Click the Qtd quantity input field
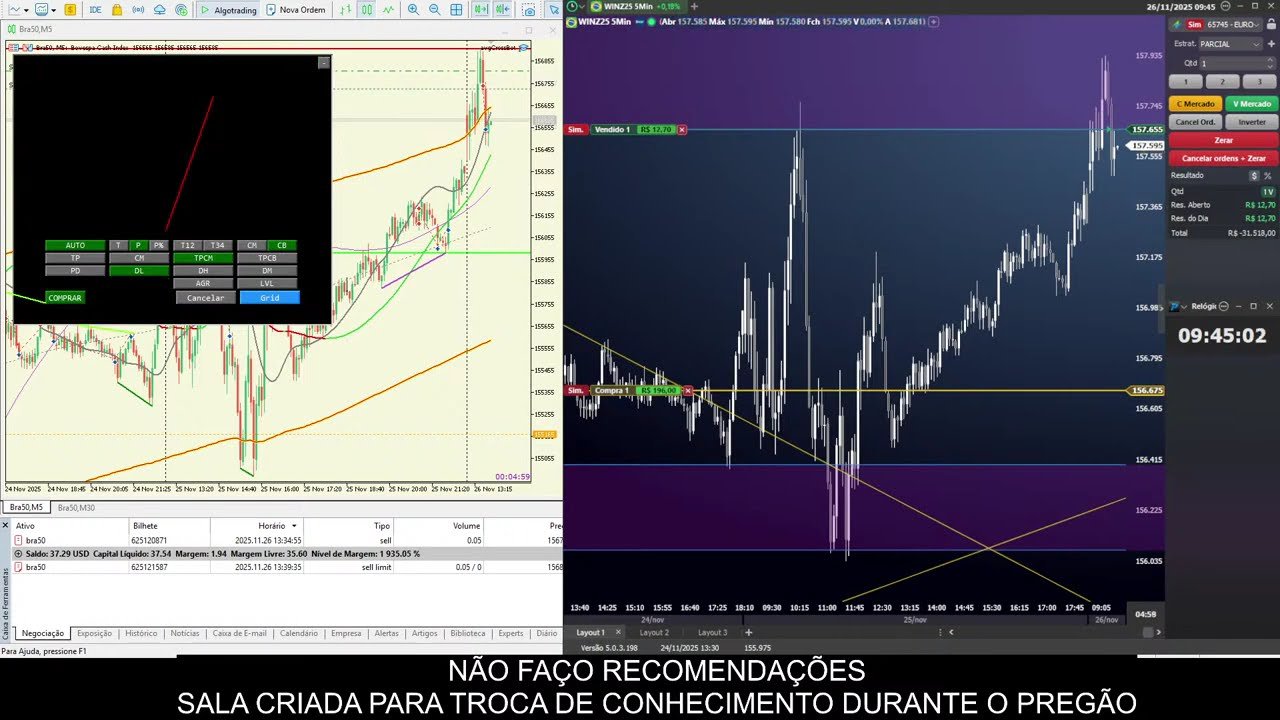Viewport: 1280px width, 720px height. click(1237, 63)
